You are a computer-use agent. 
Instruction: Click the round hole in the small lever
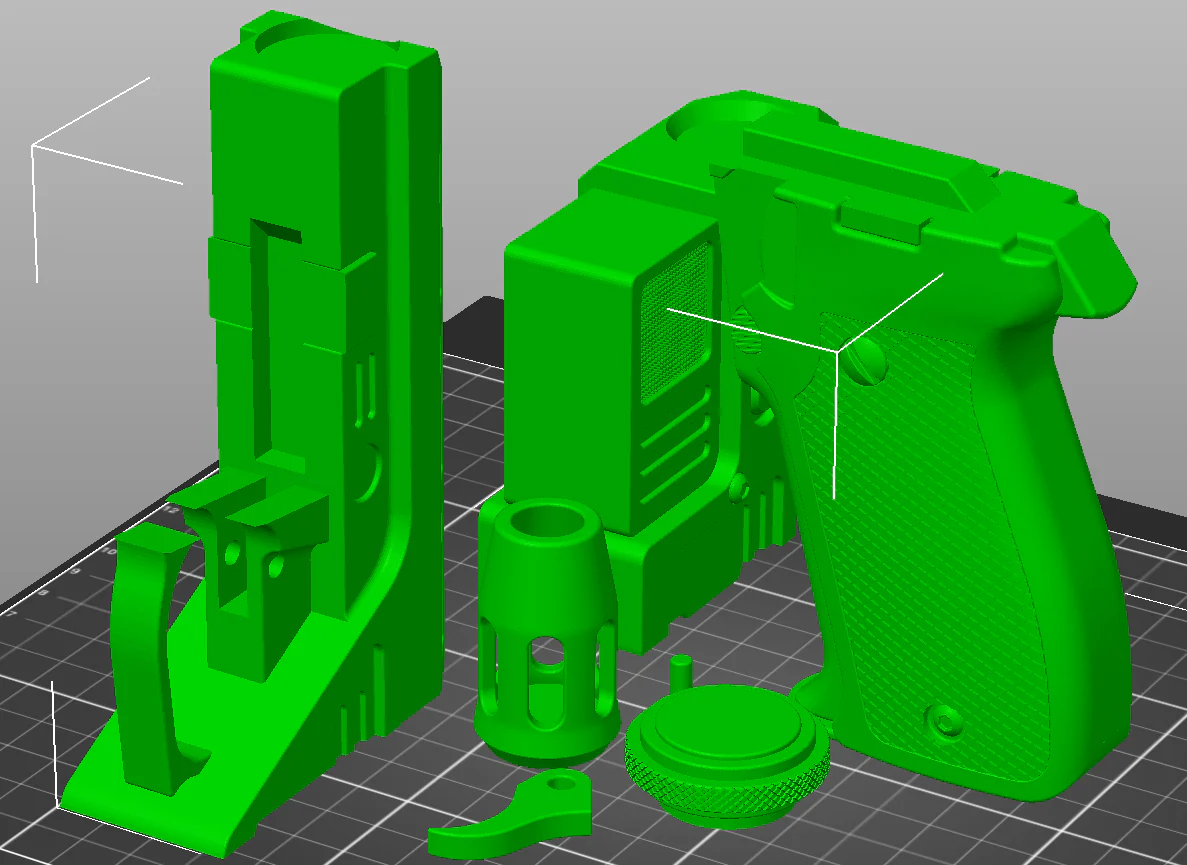pyautogui.click(x=559, y=781)
